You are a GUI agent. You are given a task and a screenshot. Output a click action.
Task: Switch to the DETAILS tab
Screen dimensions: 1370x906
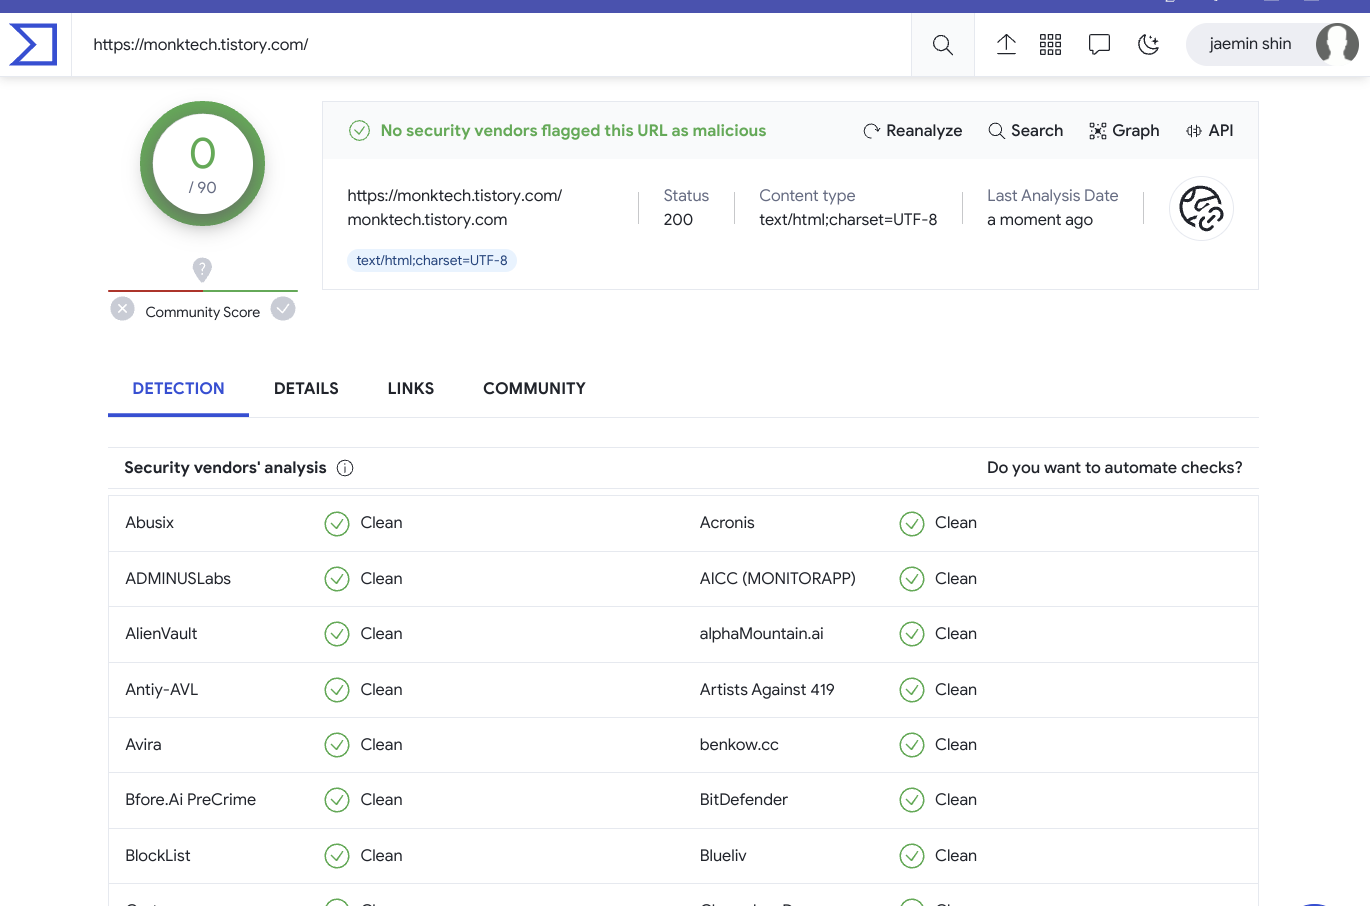click(306, 389)
